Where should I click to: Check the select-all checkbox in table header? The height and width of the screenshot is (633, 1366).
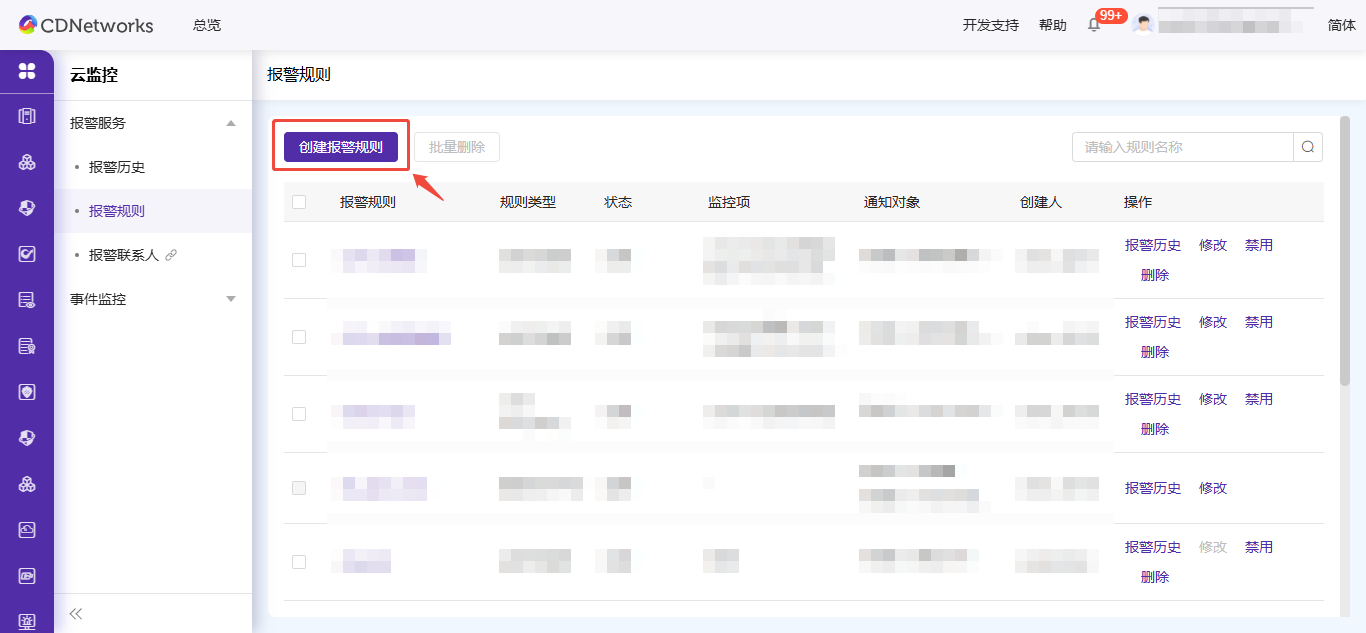(297, 201)
